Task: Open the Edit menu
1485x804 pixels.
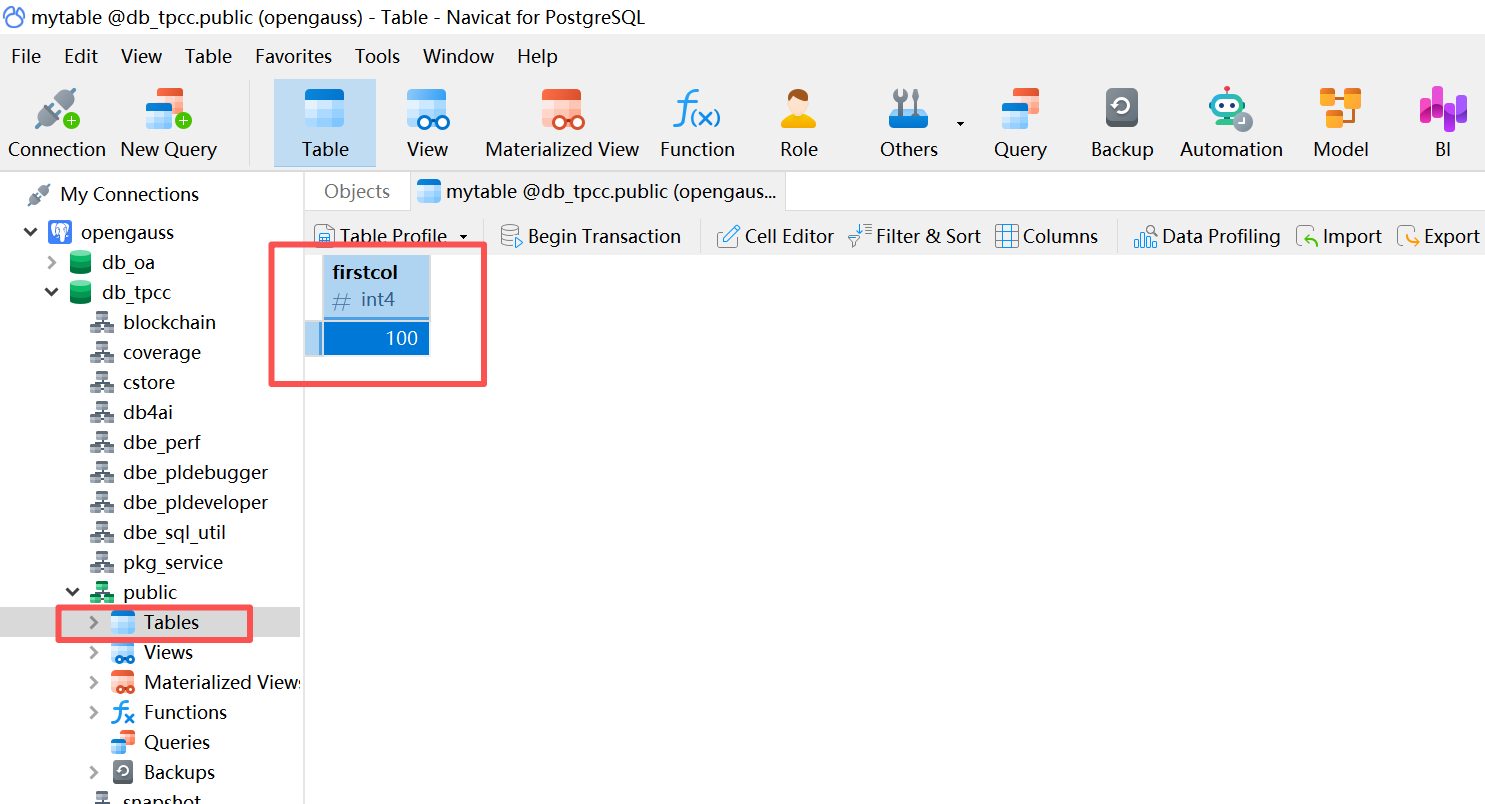Action: (x=81, y=56)
